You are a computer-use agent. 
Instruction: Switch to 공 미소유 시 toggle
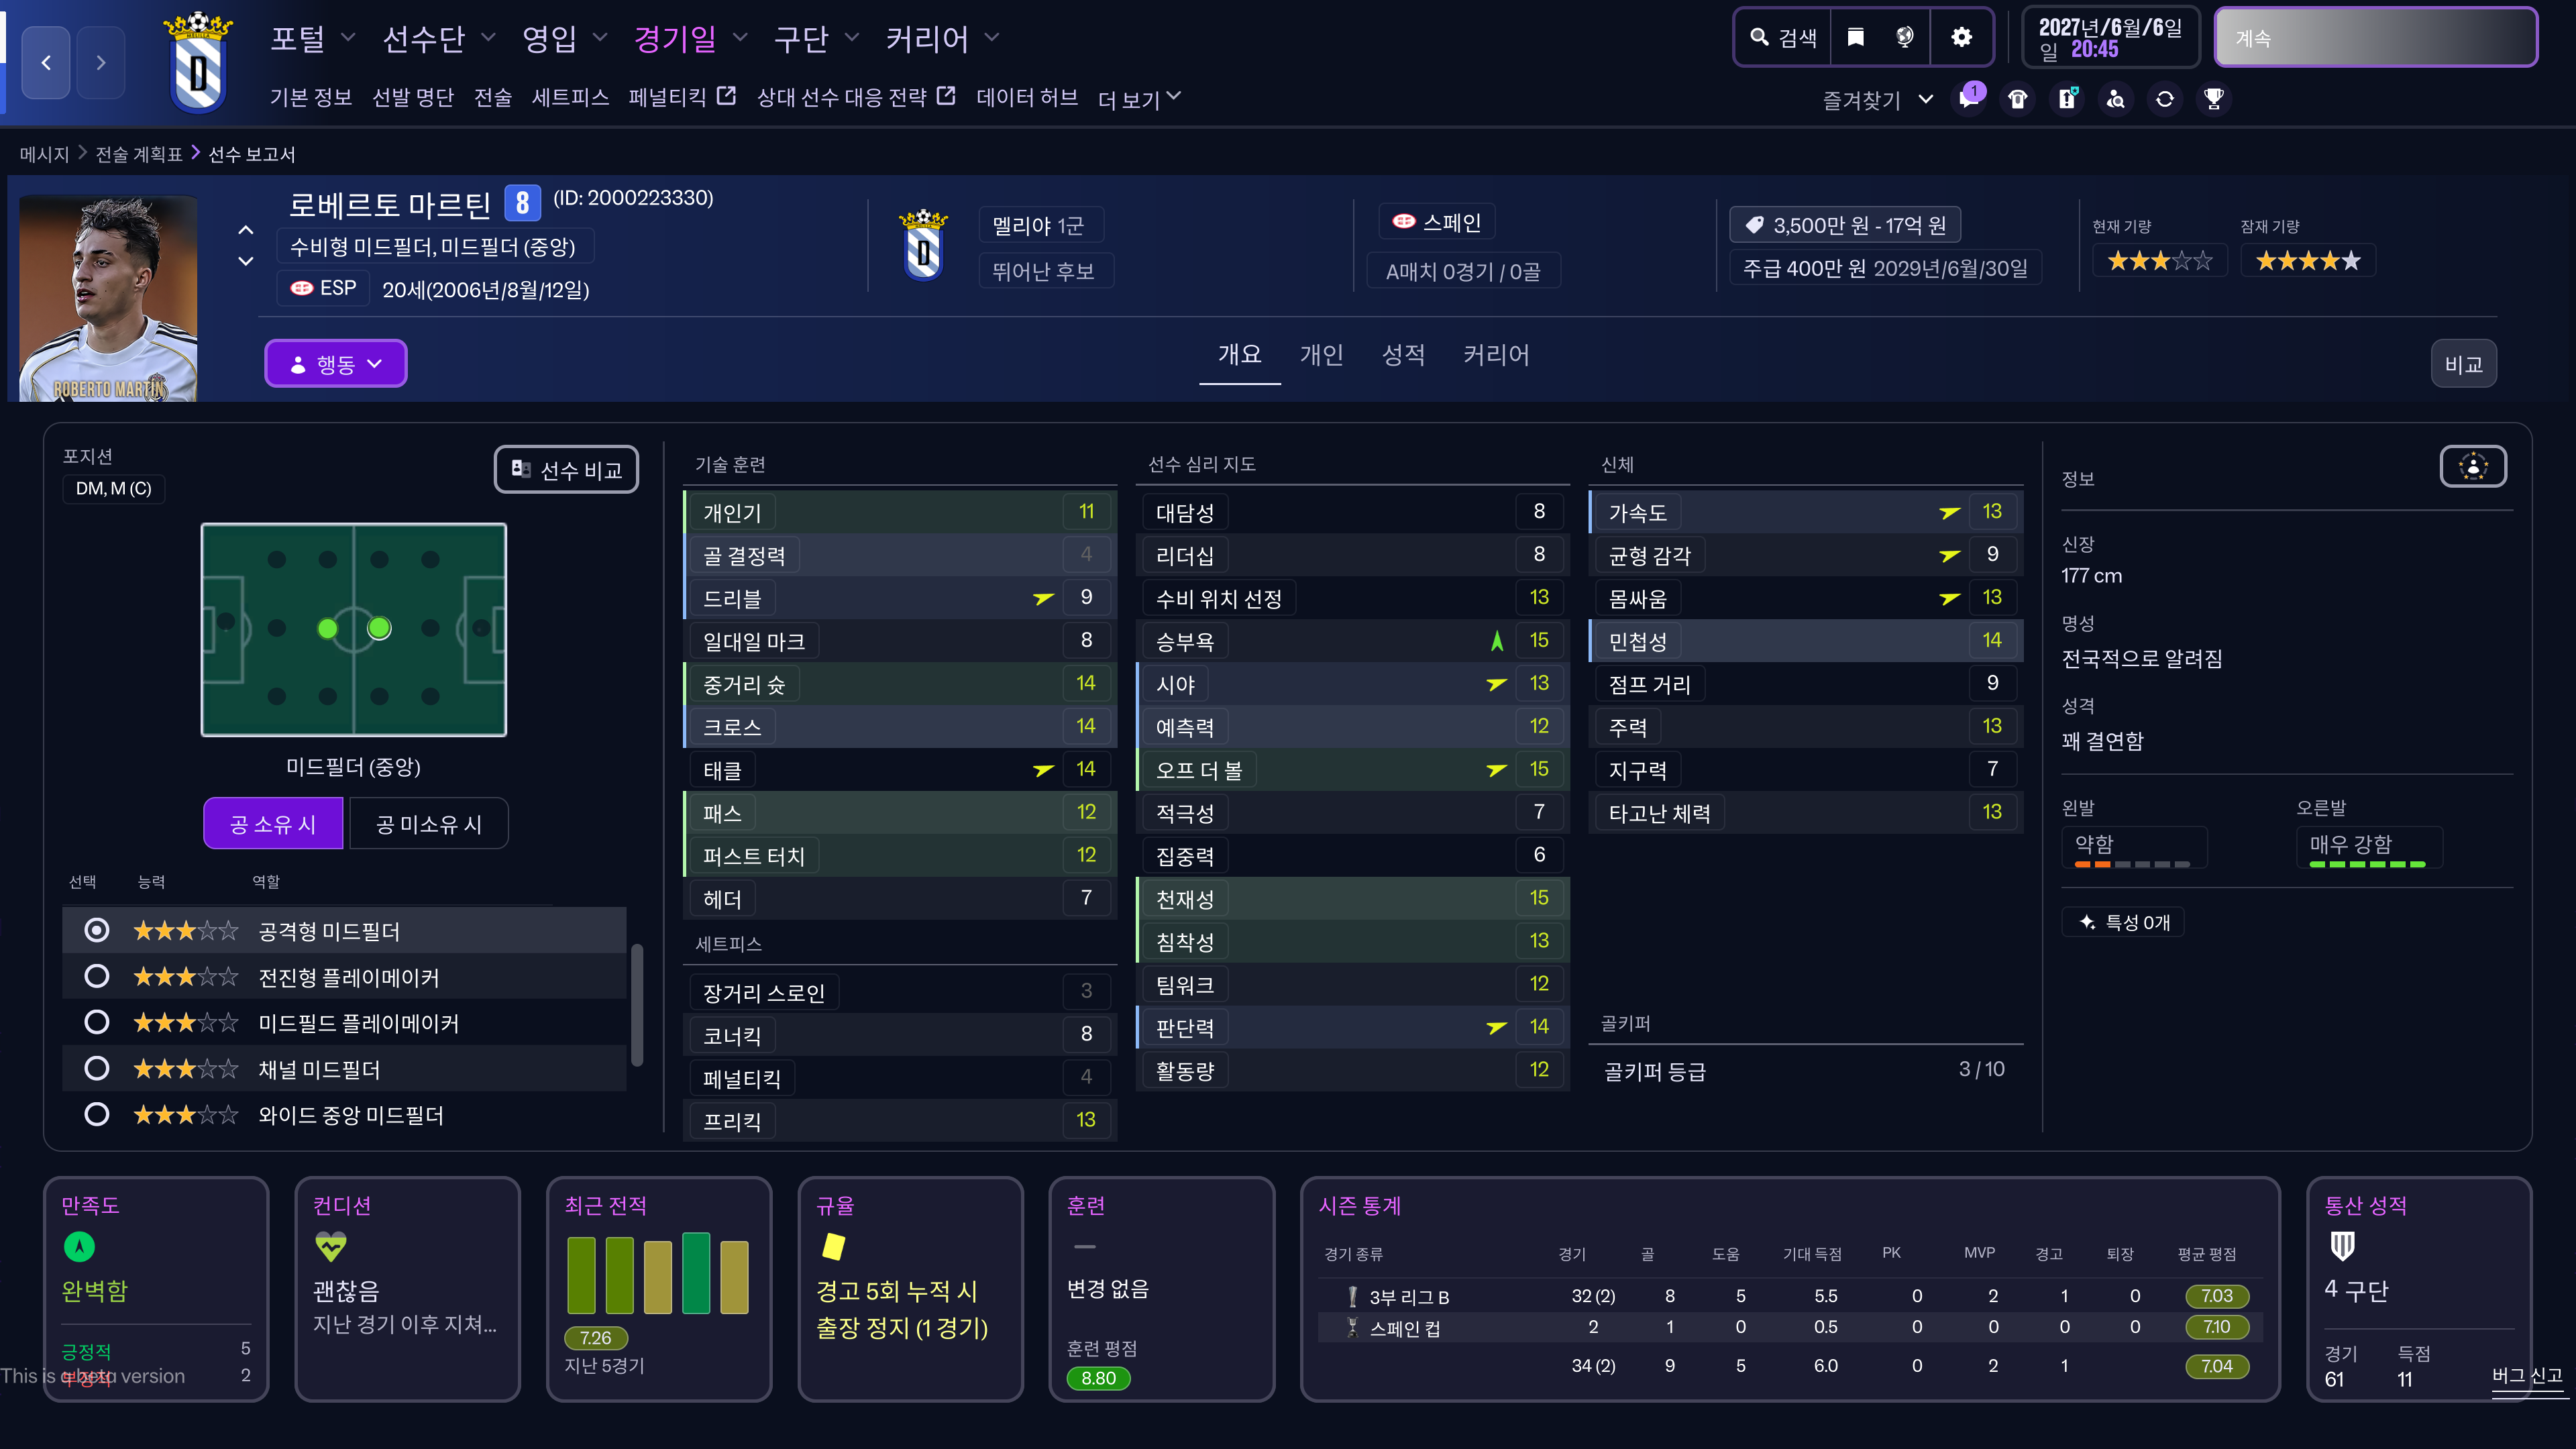pyautogui.click(x=428, y=824)
